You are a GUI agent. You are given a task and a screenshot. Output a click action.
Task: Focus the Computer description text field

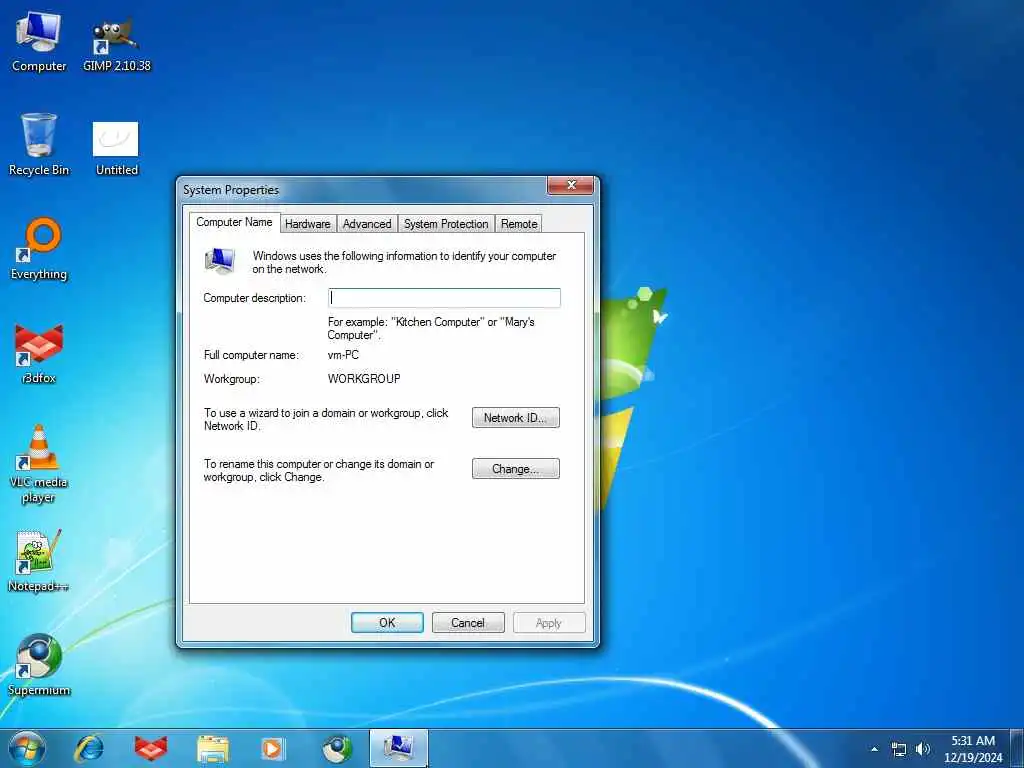point(444,298)
